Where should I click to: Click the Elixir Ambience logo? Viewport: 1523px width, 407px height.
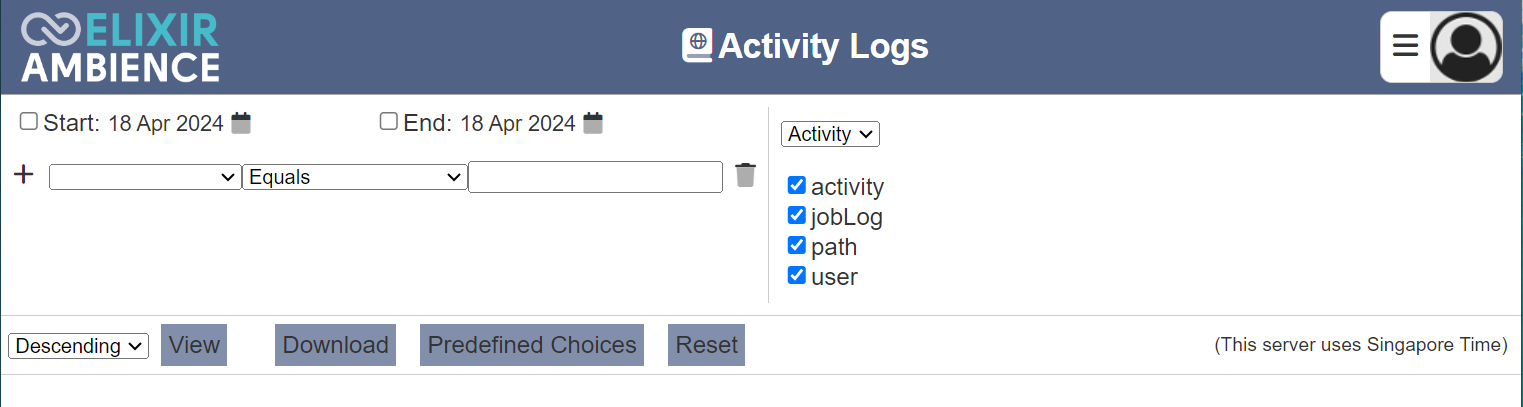pos(120,47)
